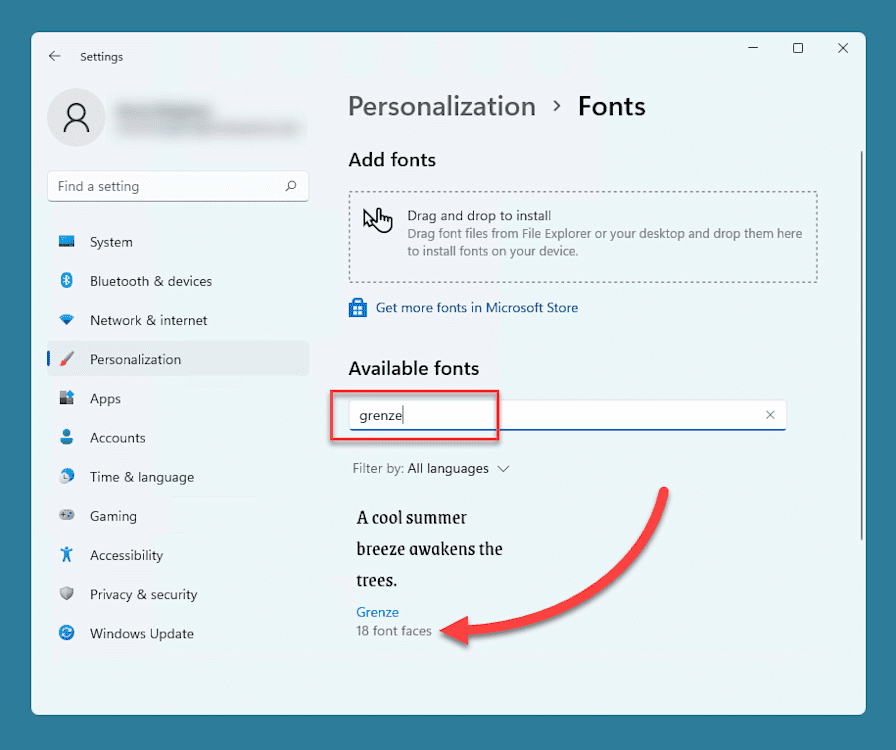896x750 pixels.
Task: Click the search magnifier in Find a setting
Action: click(x=291, y=186)
